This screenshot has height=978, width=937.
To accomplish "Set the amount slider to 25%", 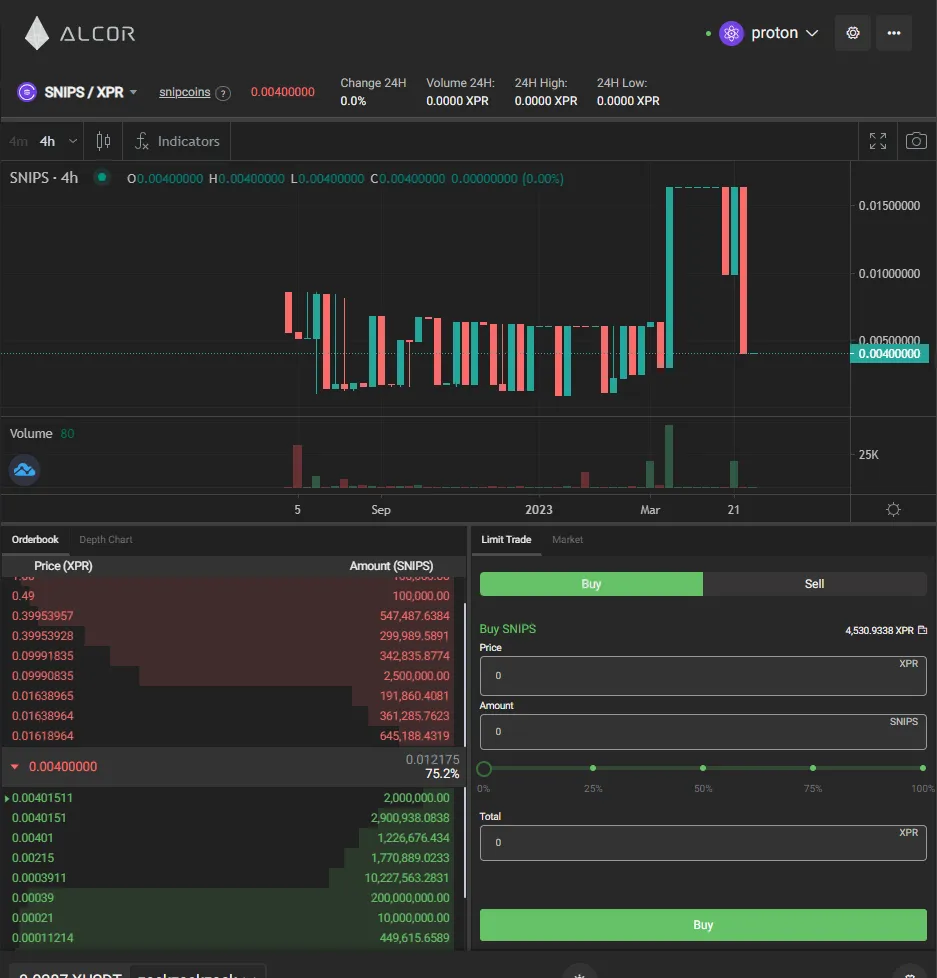I will pyautogui.click(x=593, y=768).
